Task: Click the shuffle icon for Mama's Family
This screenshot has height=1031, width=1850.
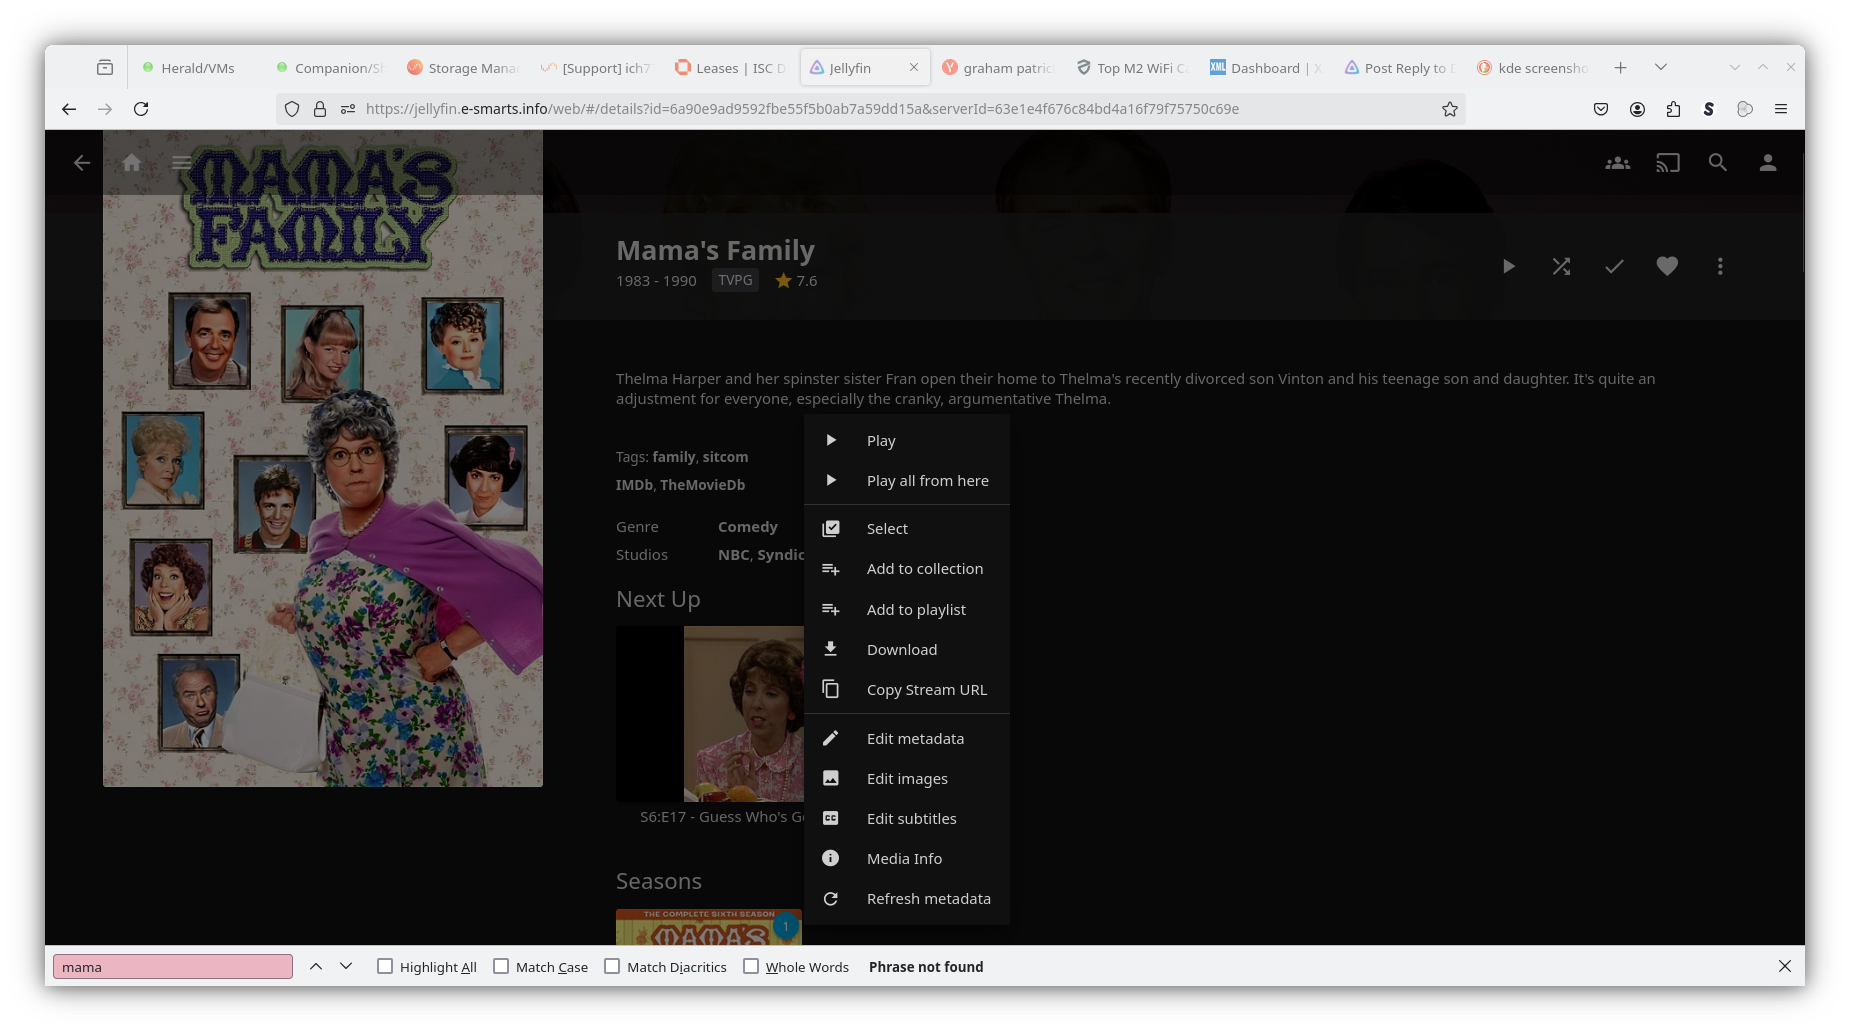Action: point(1561,266)
